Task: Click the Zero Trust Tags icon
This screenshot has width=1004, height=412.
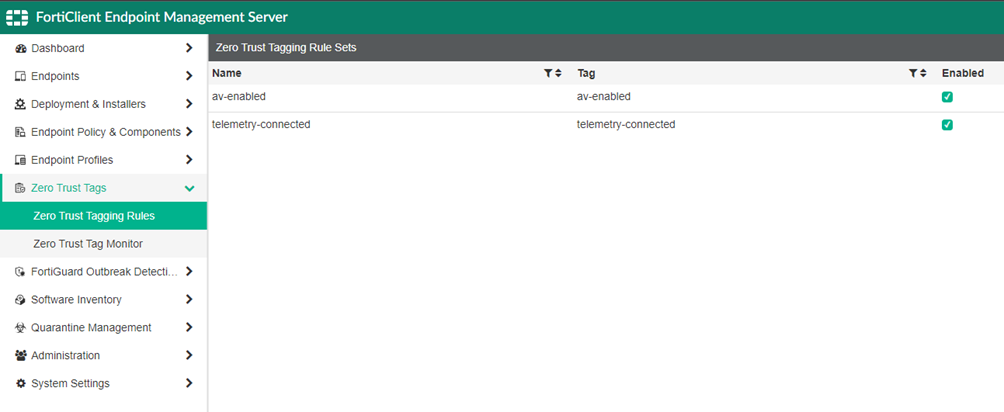Action: 20,188
